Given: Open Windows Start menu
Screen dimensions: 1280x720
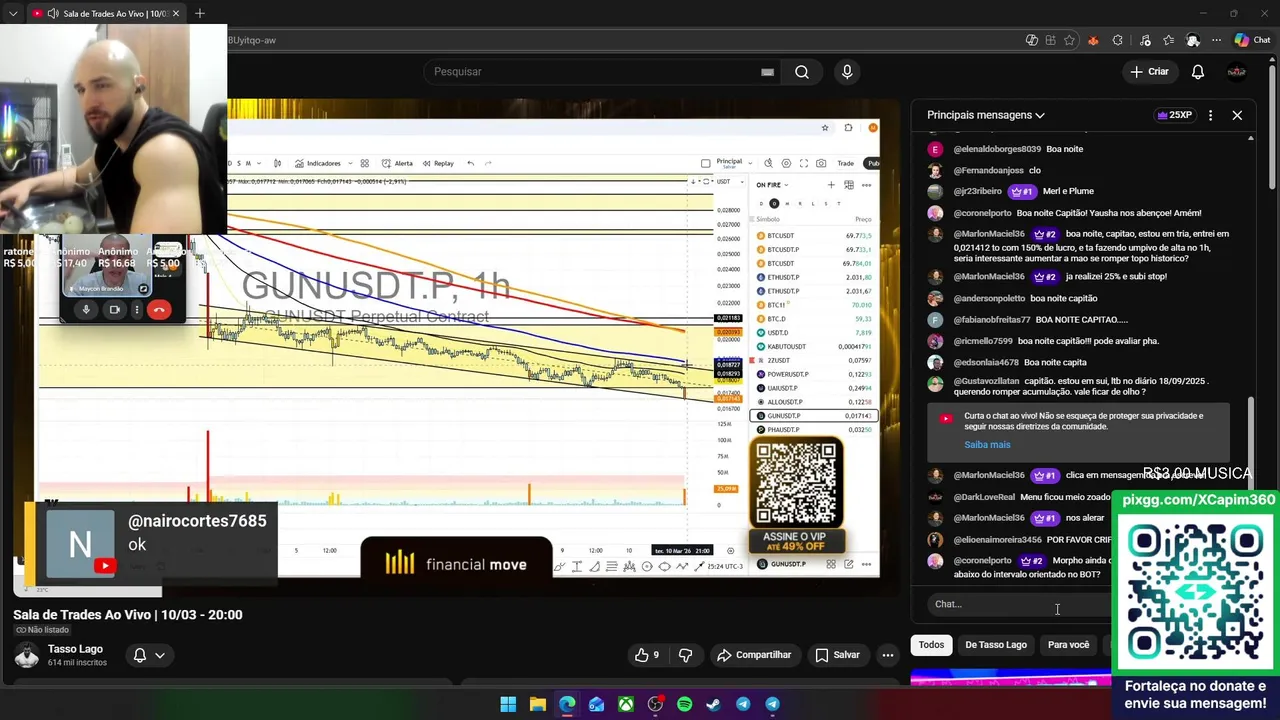Looking at the screenshot, I should click(x=508, y=704).
